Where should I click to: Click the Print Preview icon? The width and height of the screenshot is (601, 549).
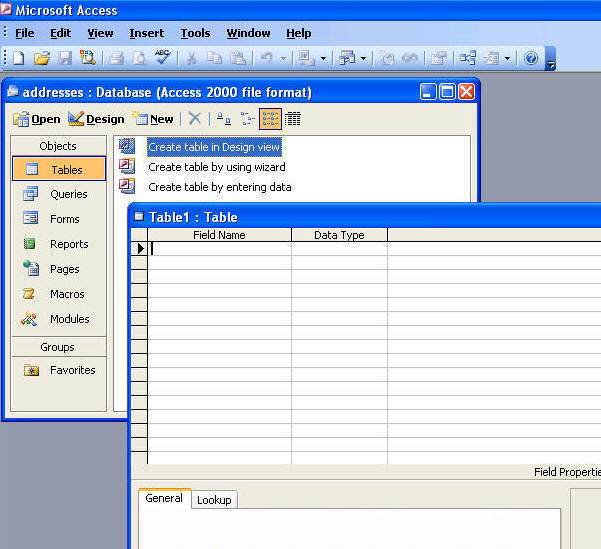140,58
